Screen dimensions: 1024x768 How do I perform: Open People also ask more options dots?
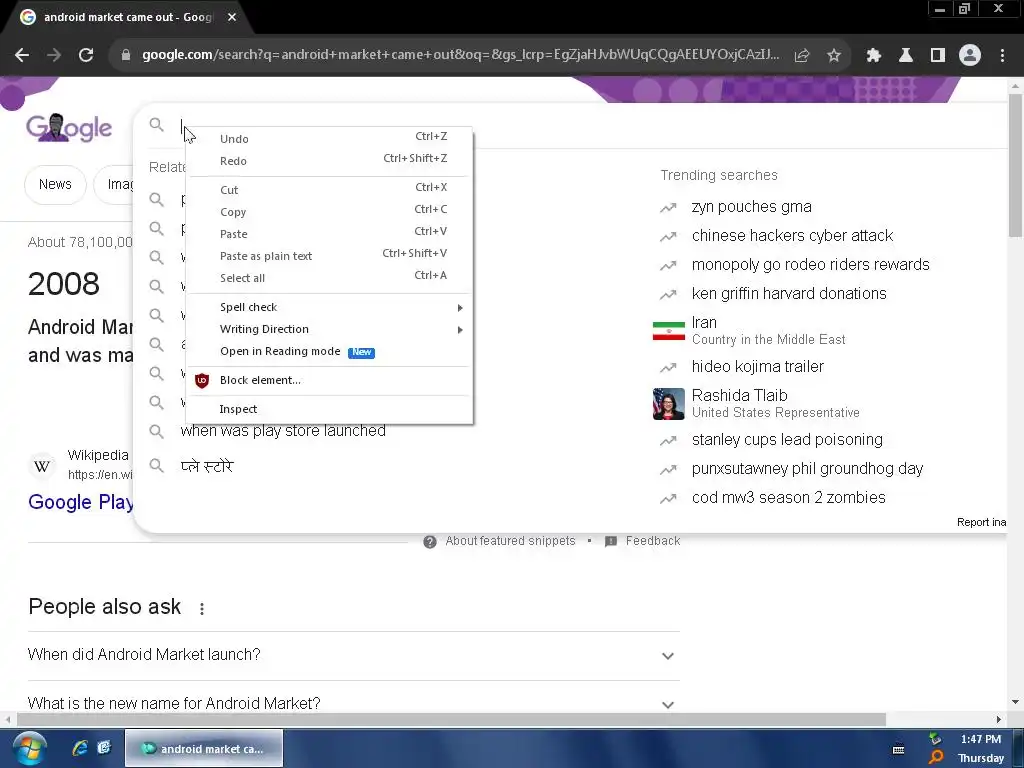202,609
